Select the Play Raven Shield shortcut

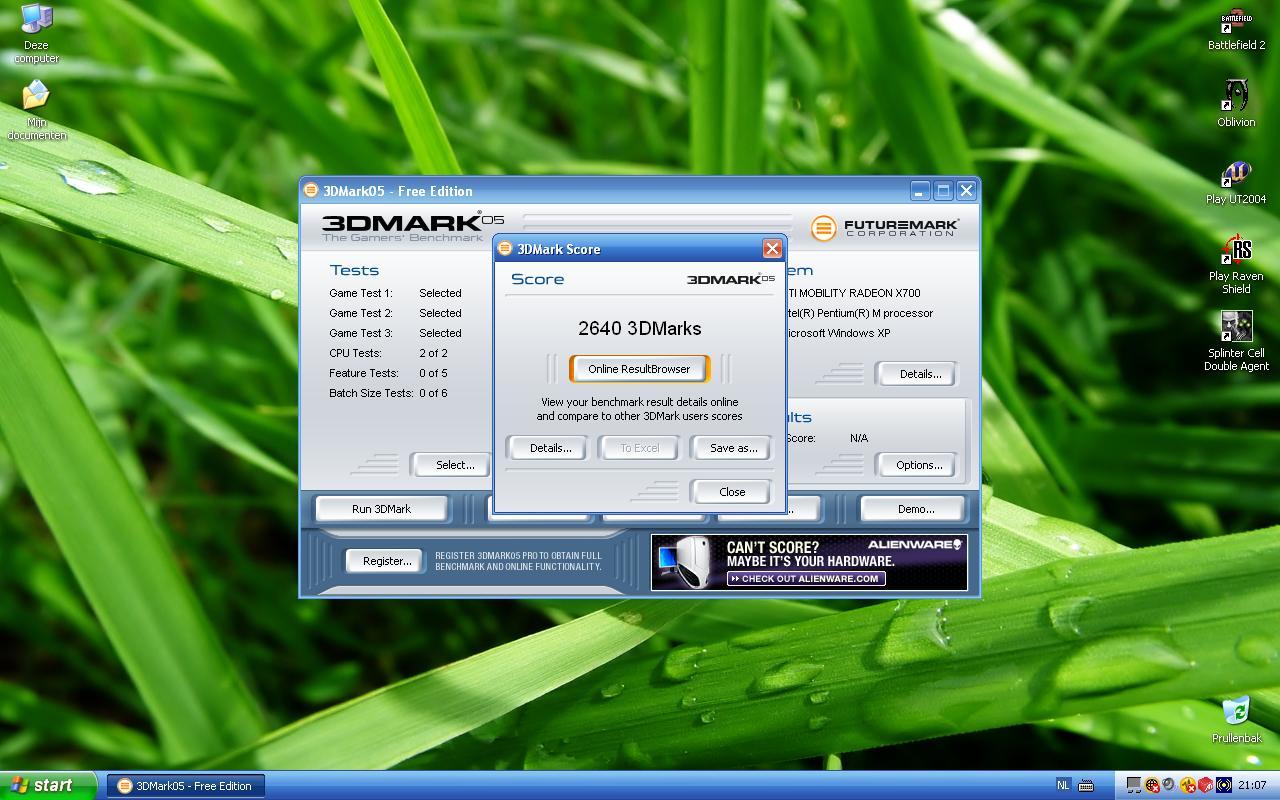click(x=1236, y=265)
